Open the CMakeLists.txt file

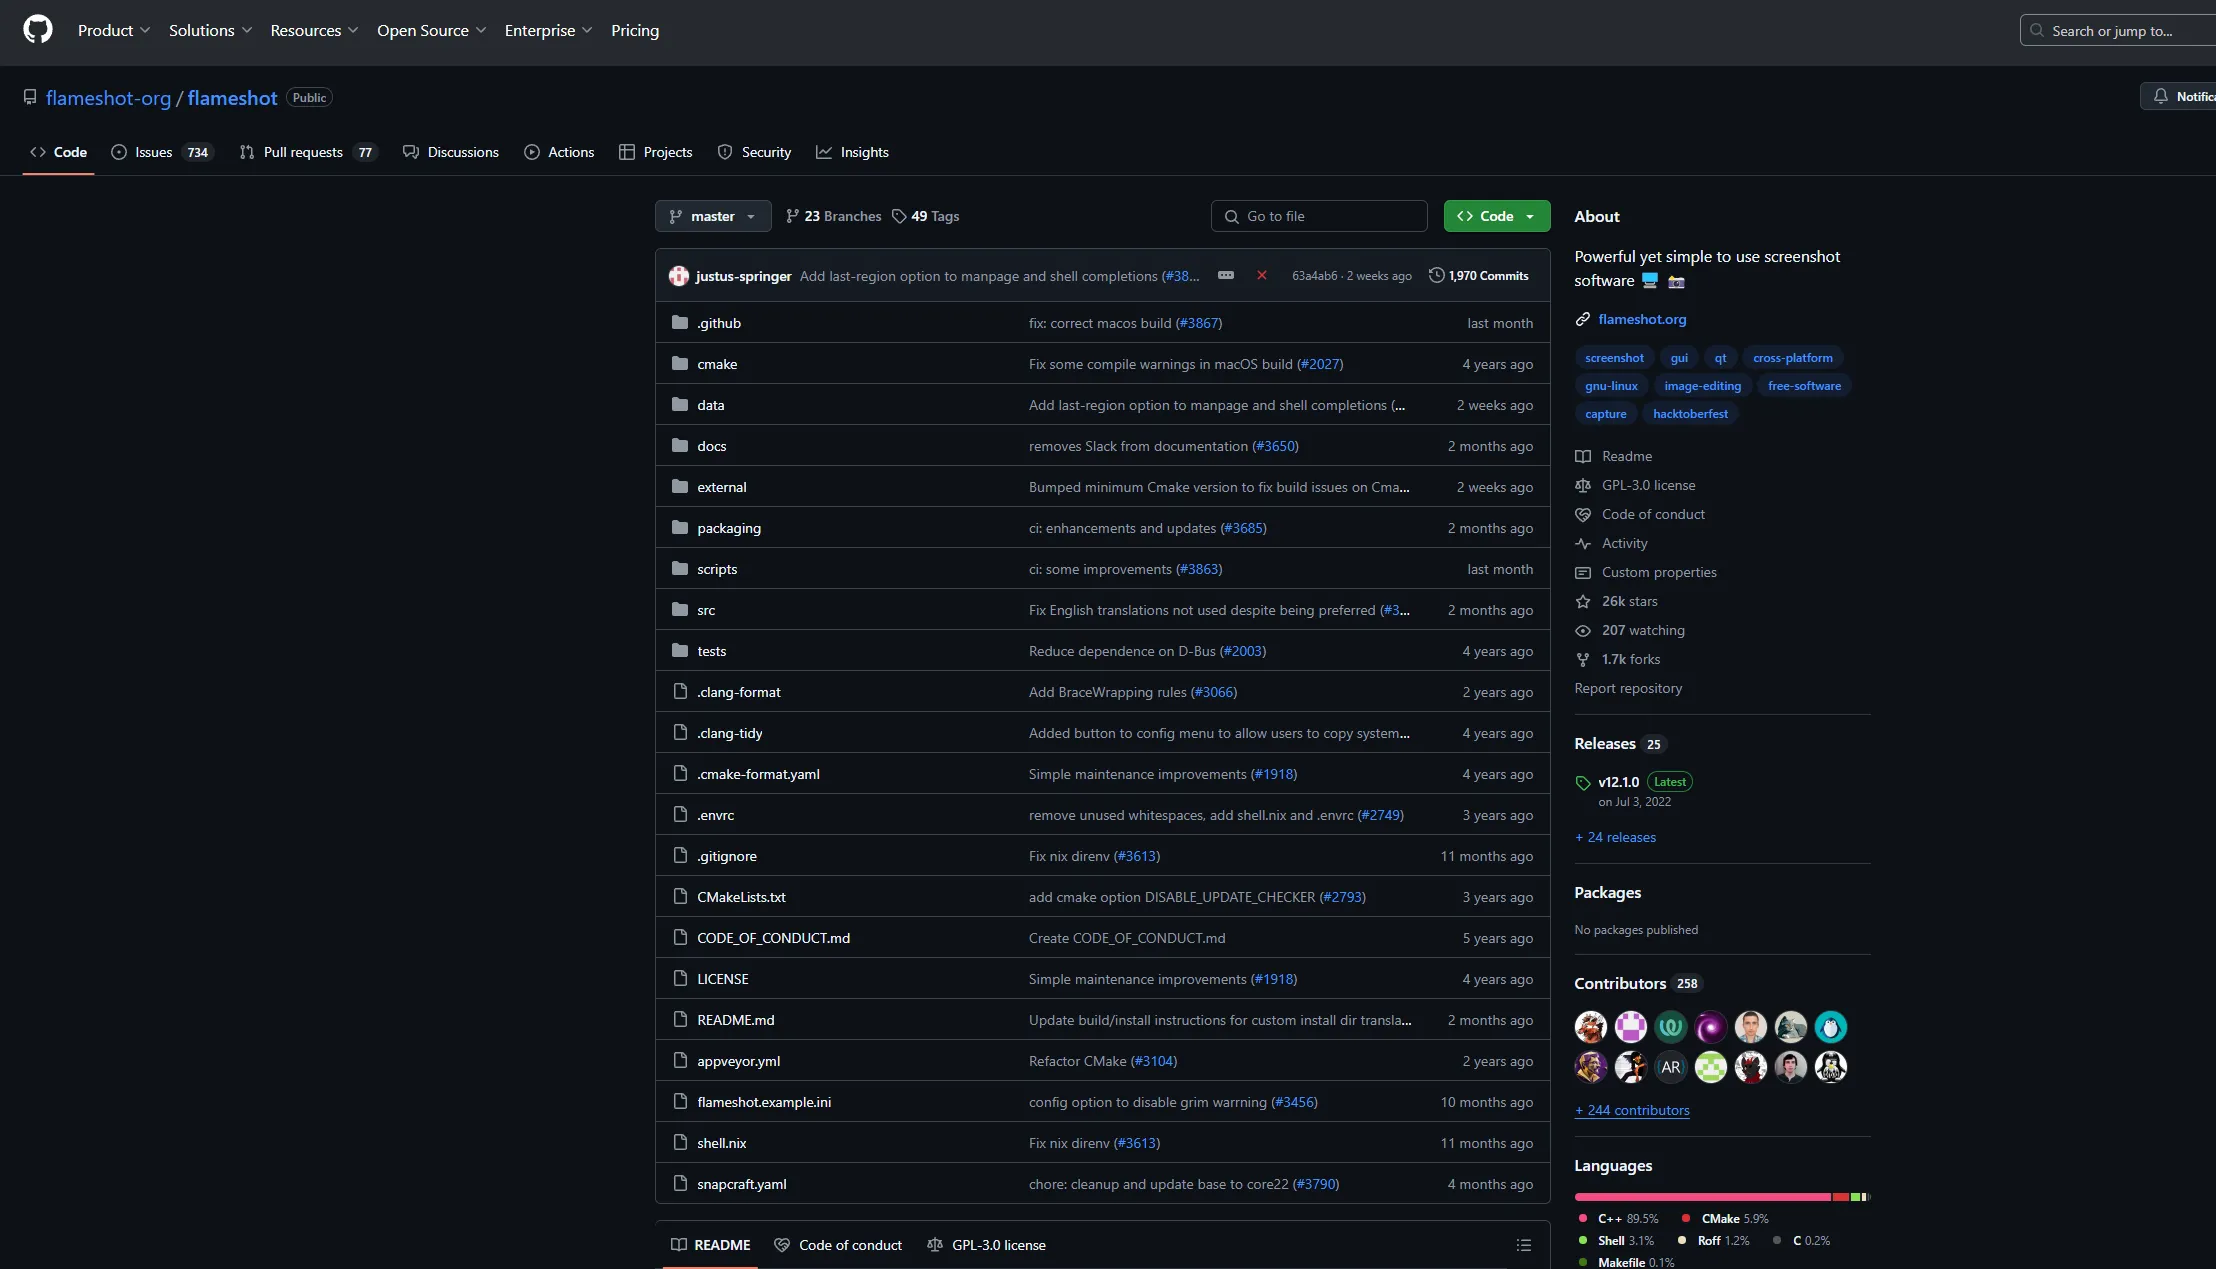pyautogui.click(x=741, y=897)
